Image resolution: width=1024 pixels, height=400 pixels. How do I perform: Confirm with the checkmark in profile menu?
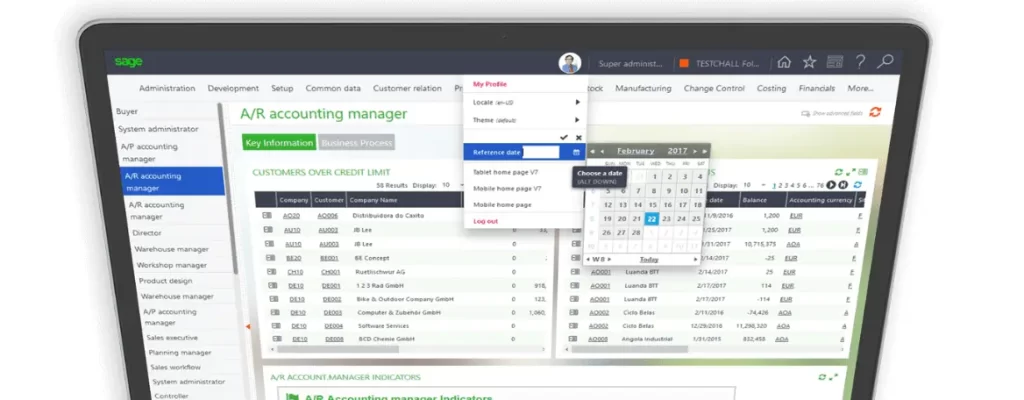coord(564,136)
